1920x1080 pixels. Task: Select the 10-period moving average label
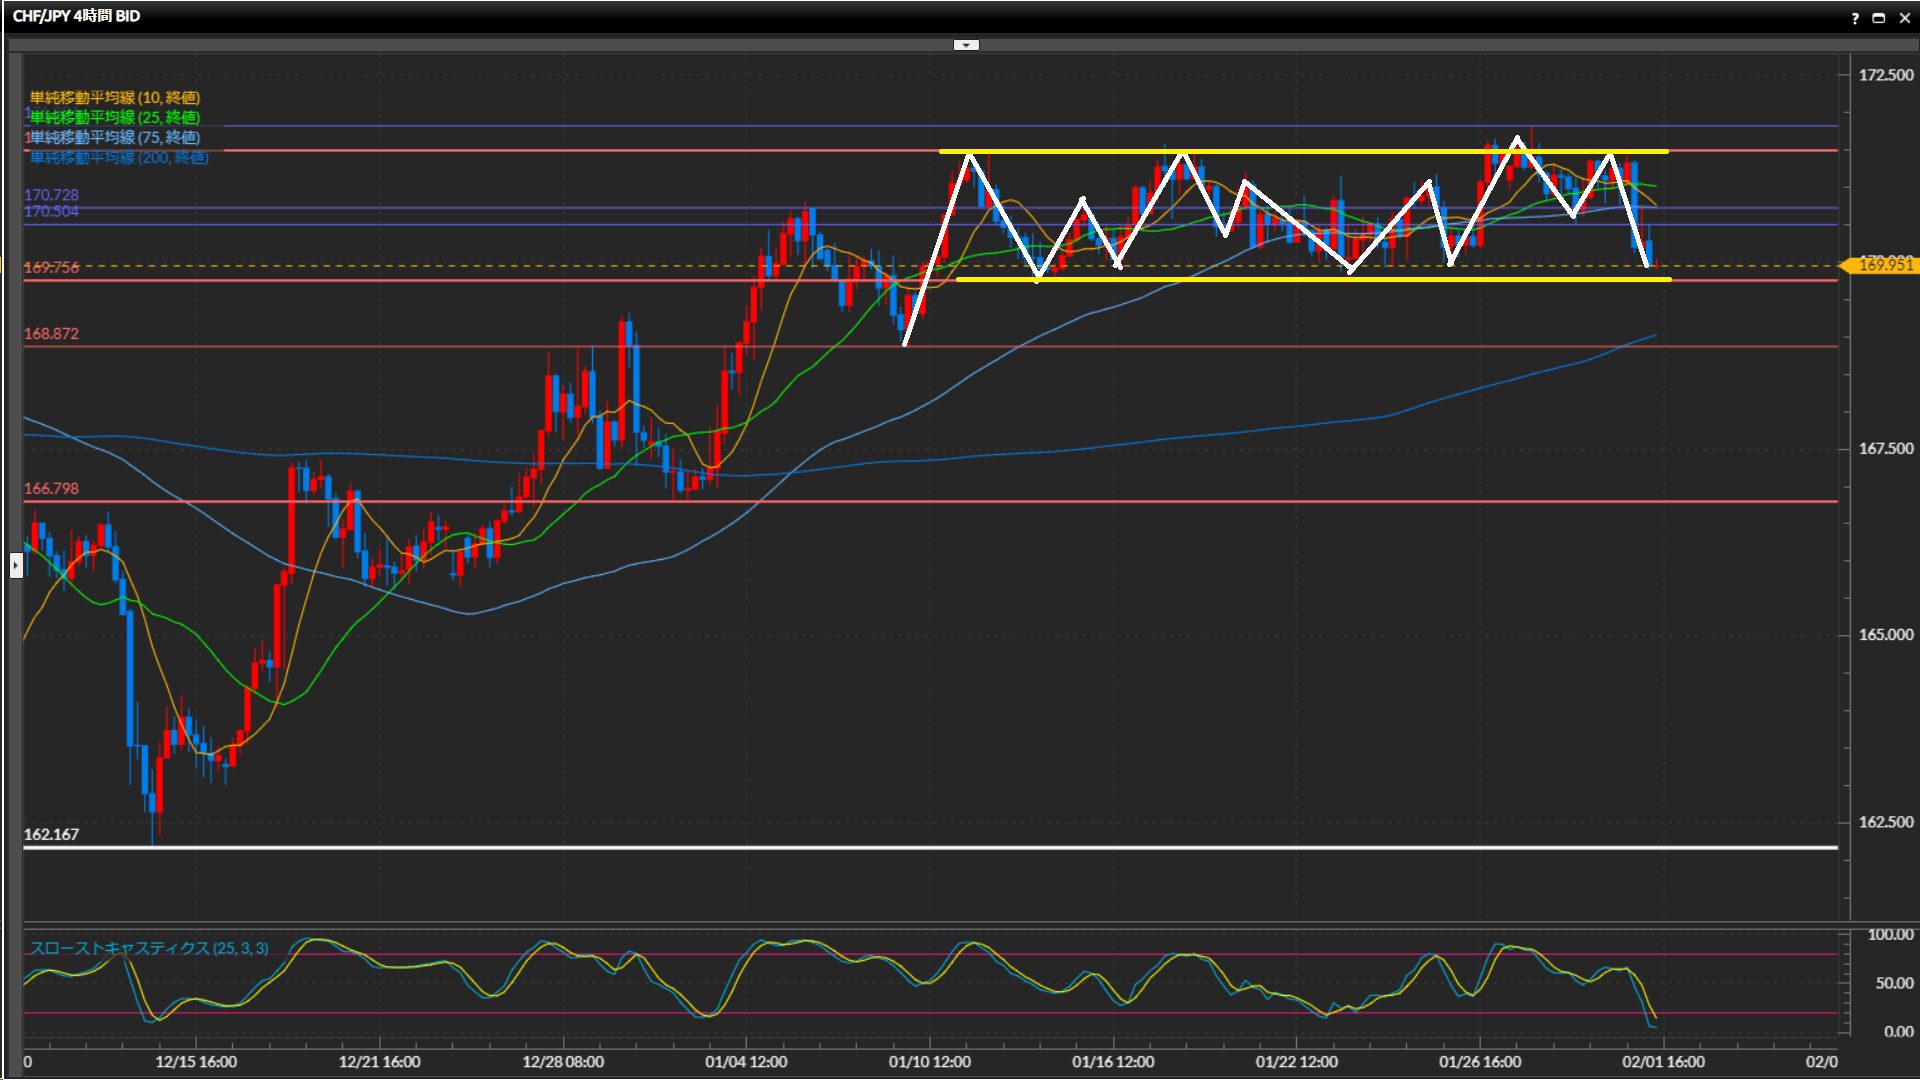115,97
